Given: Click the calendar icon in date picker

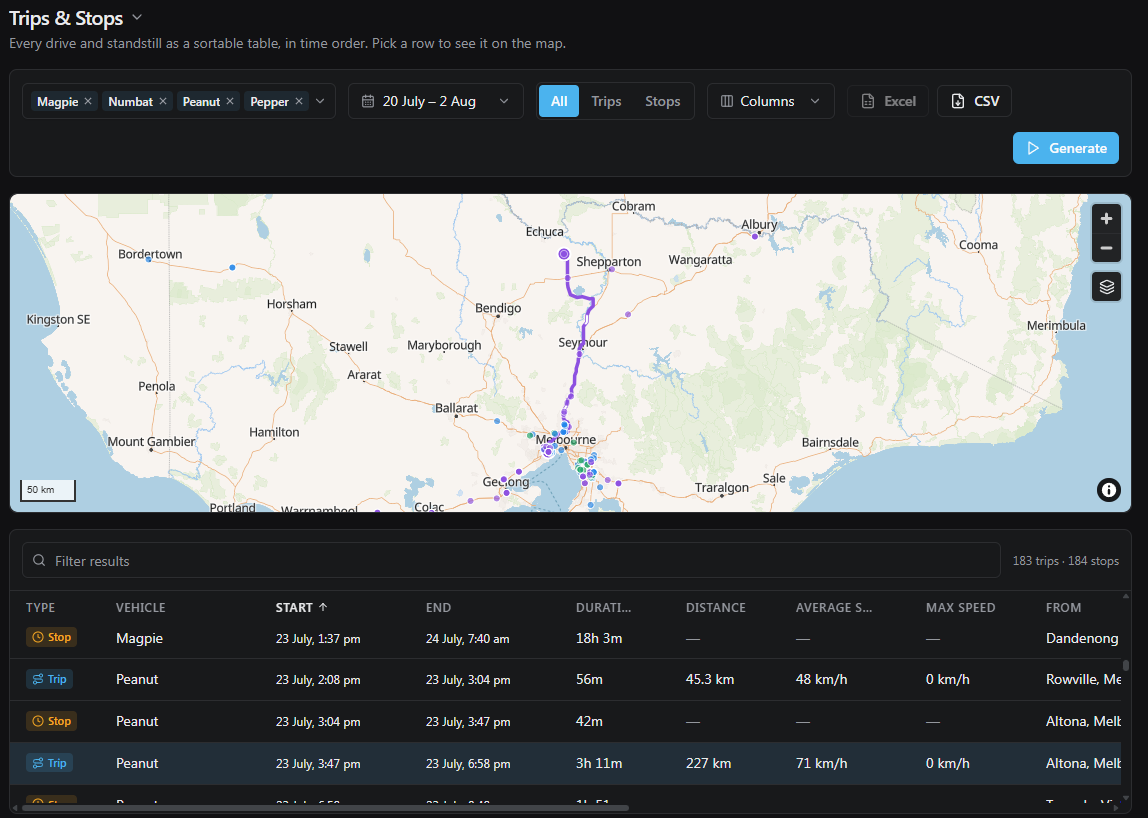Looking at the screenshot, I should (368, 101).
